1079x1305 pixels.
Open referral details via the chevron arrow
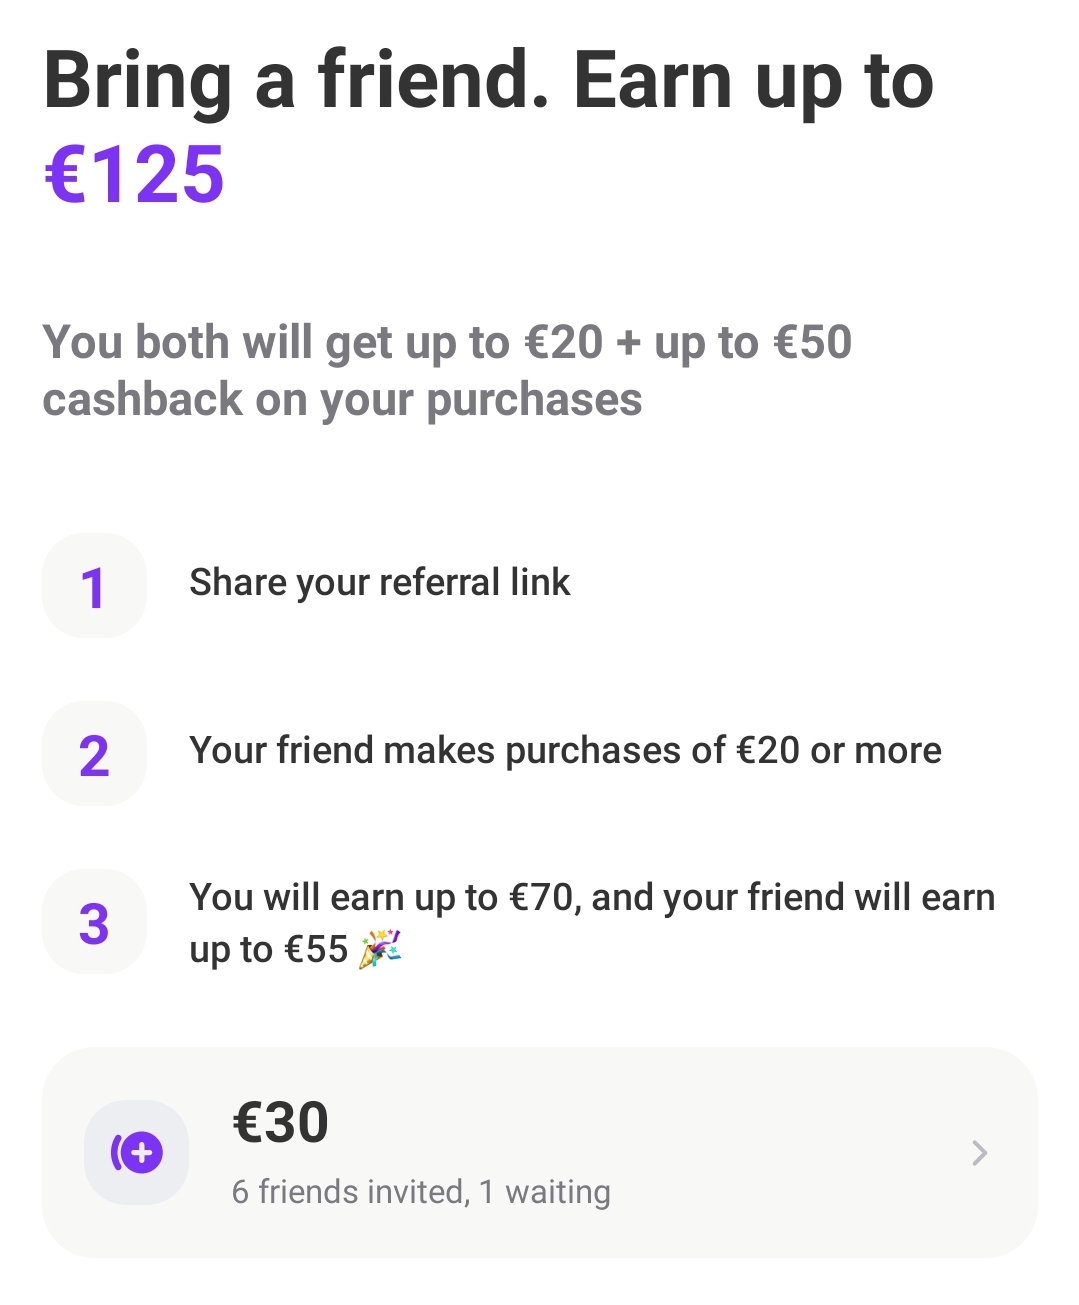(x=979, y=1153)
